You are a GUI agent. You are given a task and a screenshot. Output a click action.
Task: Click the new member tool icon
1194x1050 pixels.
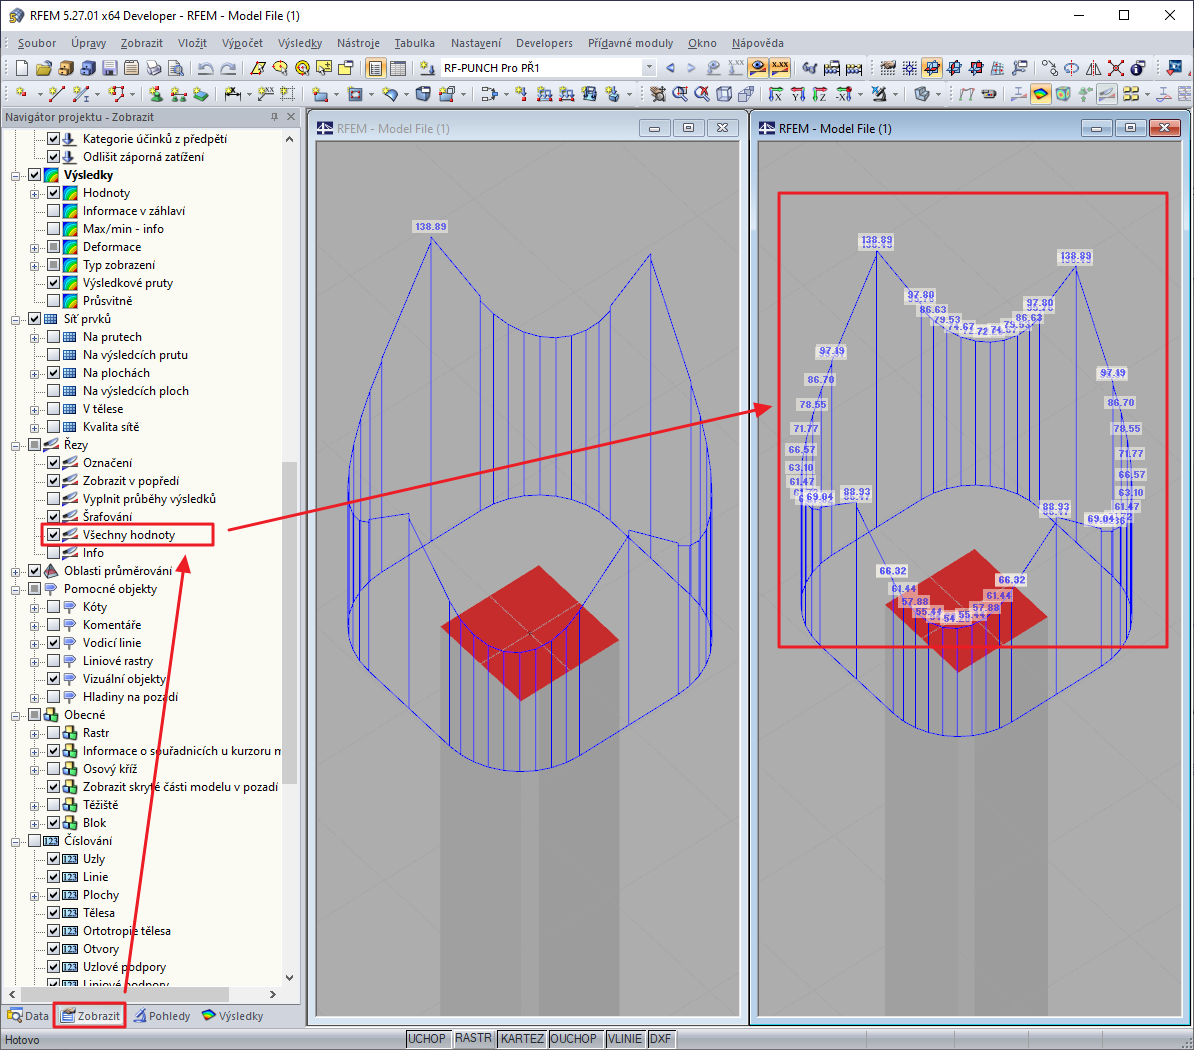[x=81, y=94]
